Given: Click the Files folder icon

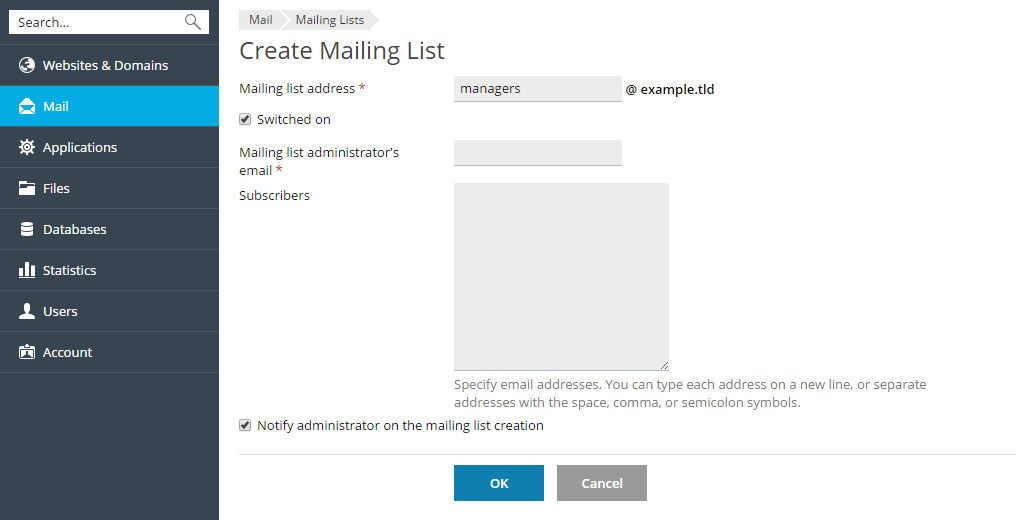Looking at the screenshot, I should (27, 188).
